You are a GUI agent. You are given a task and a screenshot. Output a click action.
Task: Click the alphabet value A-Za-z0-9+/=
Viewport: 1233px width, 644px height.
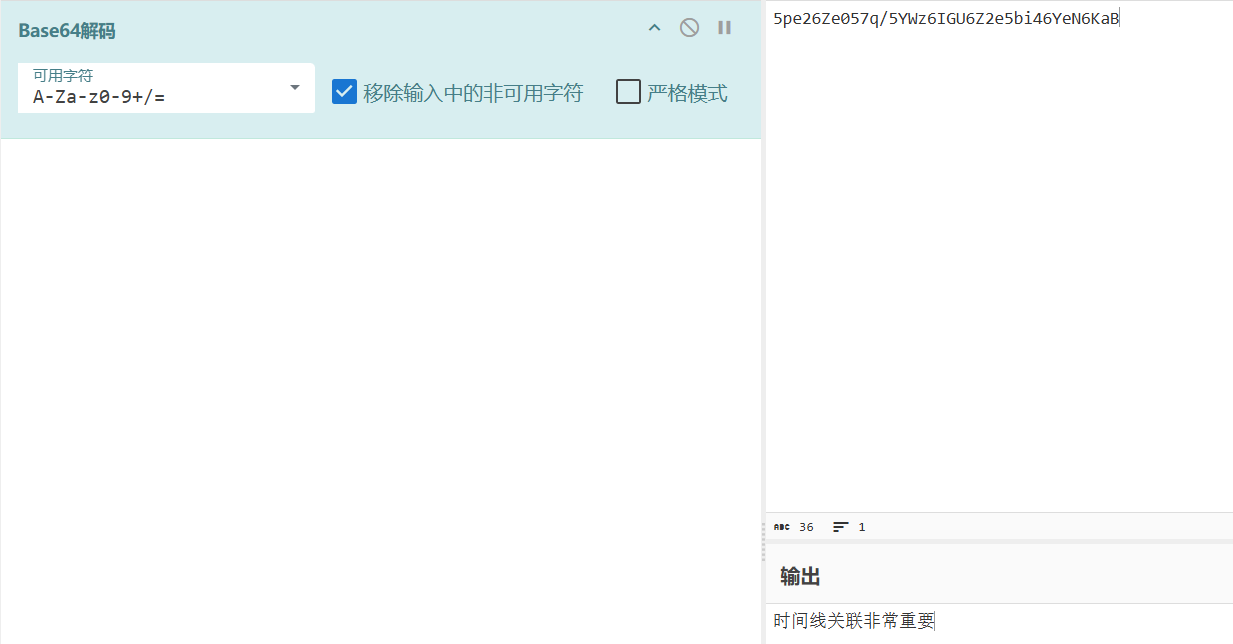(99, 97)
